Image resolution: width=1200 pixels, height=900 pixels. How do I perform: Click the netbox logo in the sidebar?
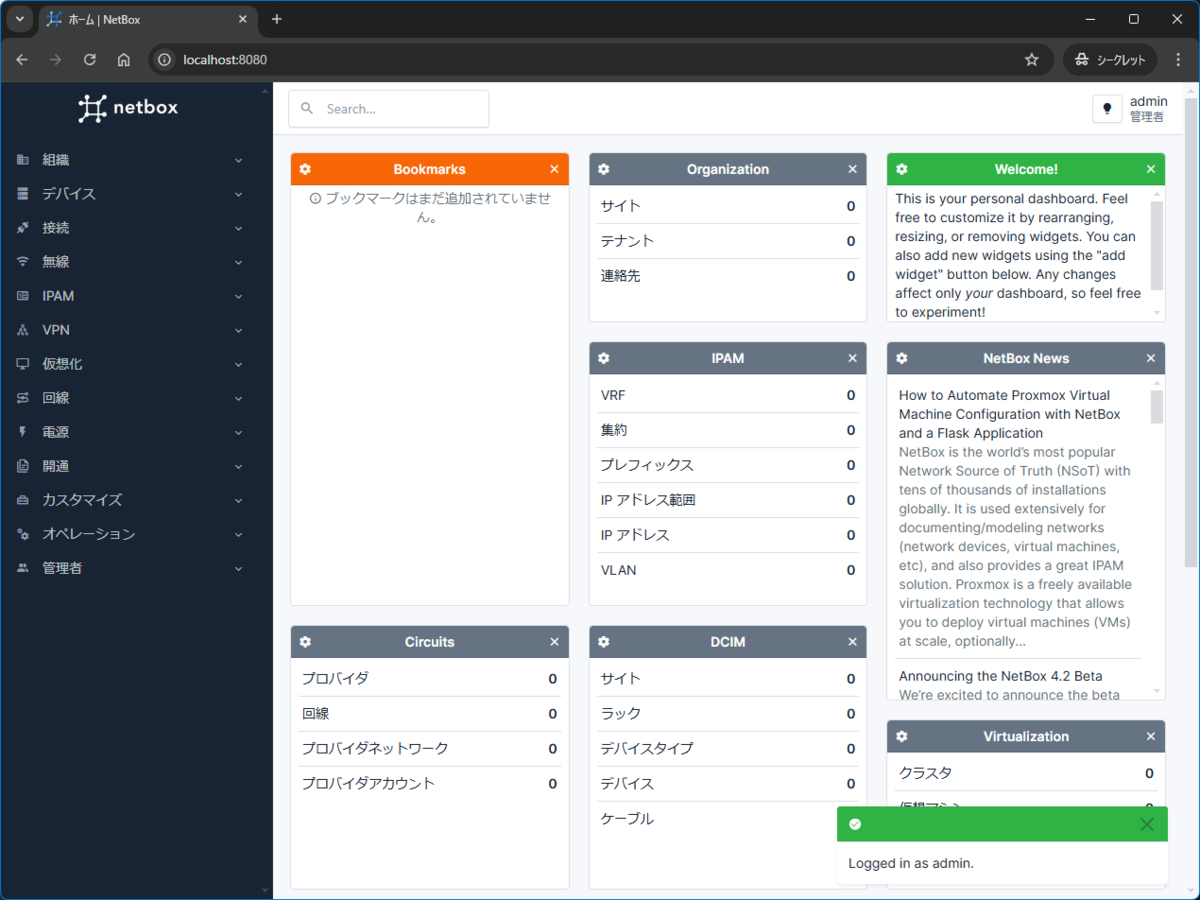pos(128,108)
